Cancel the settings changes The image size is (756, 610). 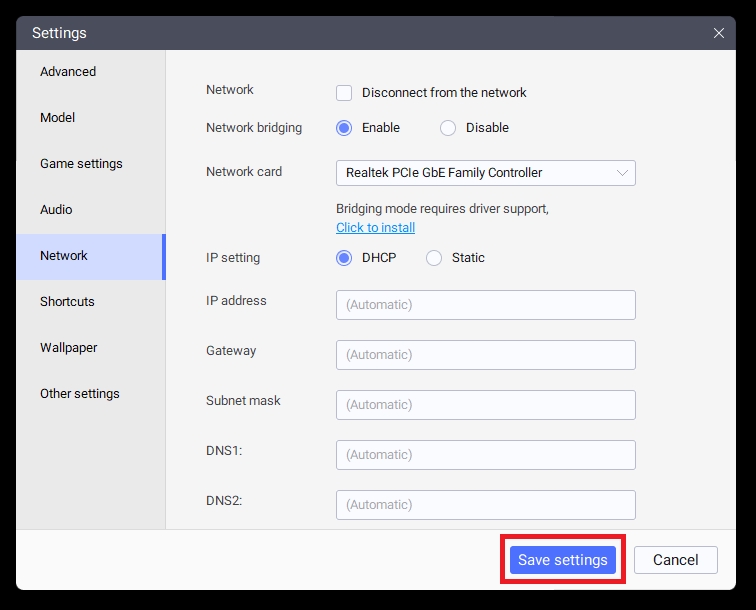point(675,560)
